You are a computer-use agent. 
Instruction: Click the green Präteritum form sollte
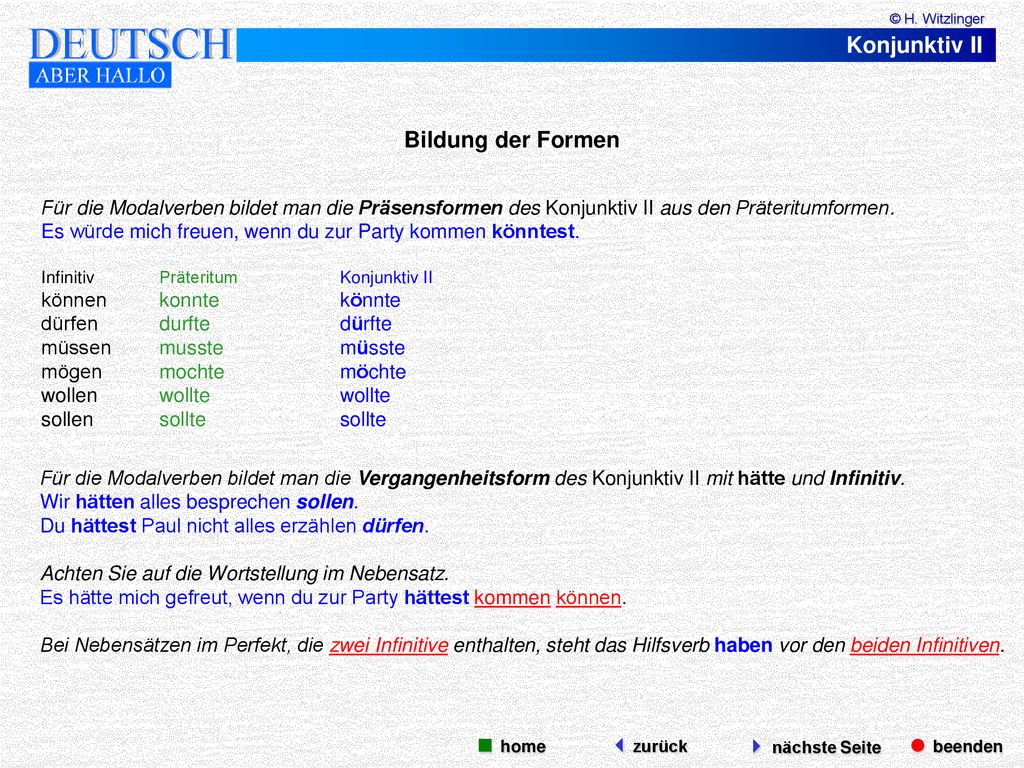coord(183,420)
